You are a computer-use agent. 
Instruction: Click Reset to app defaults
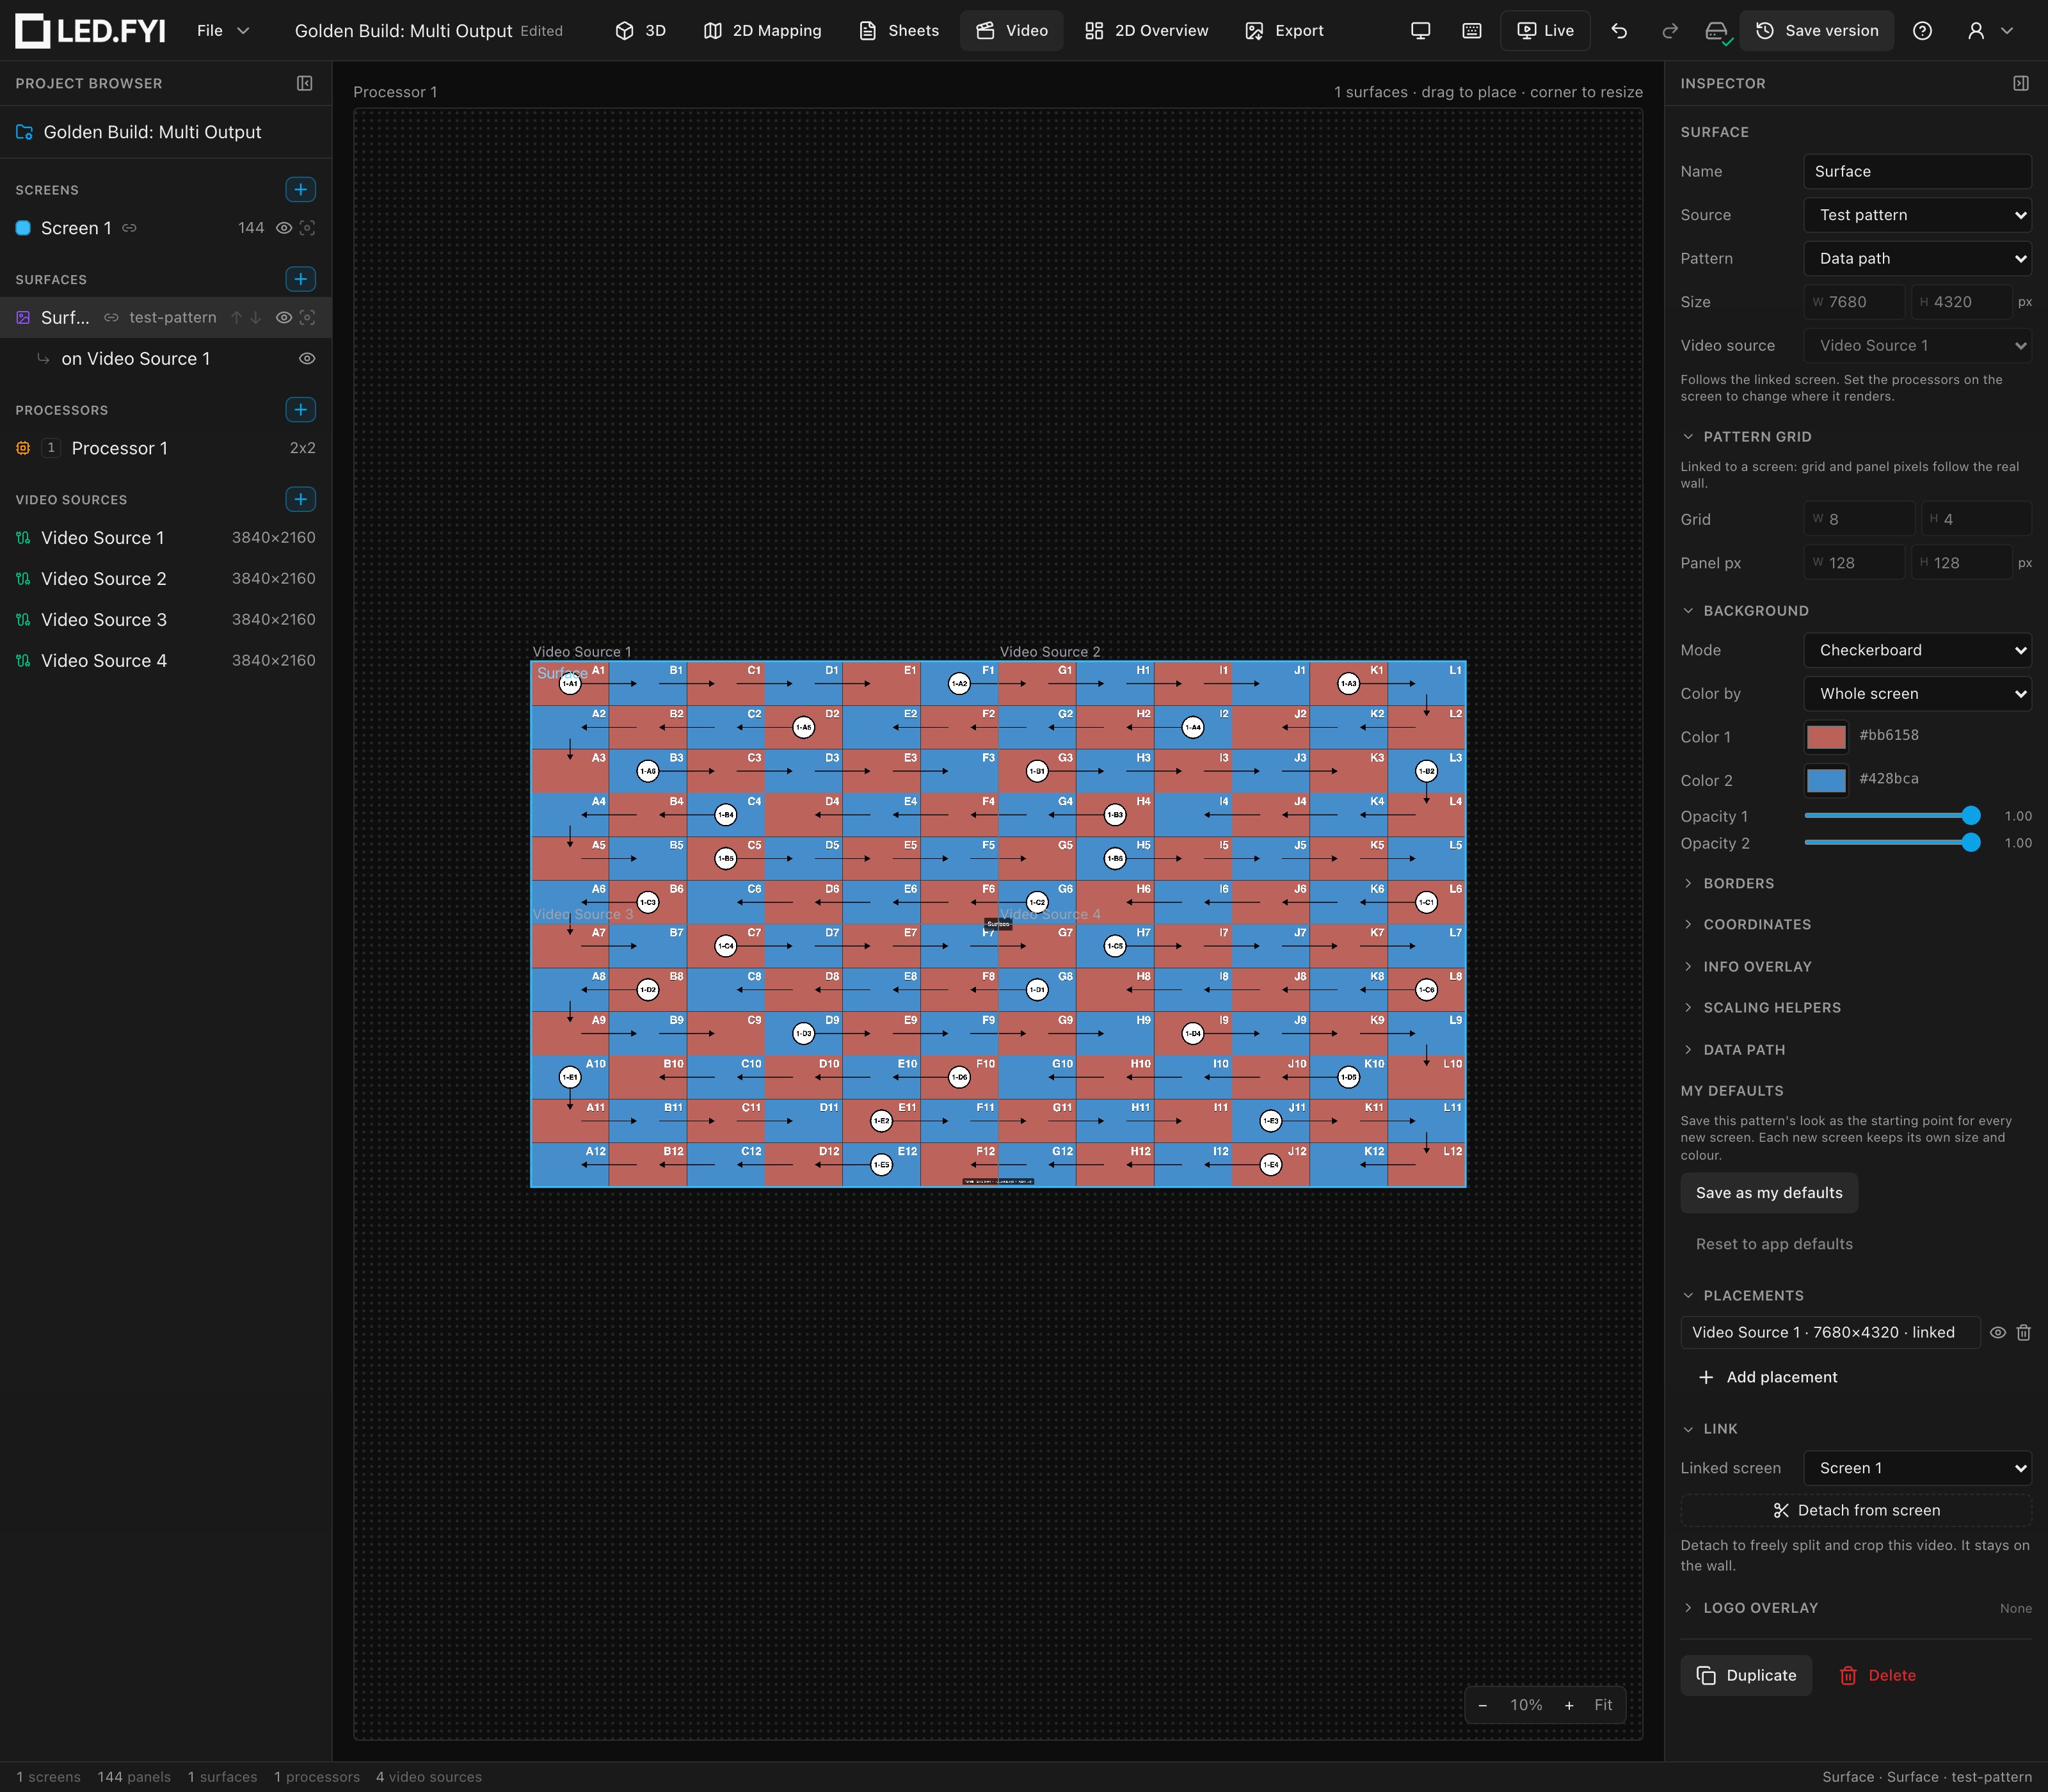(x=1774, y=1243)
